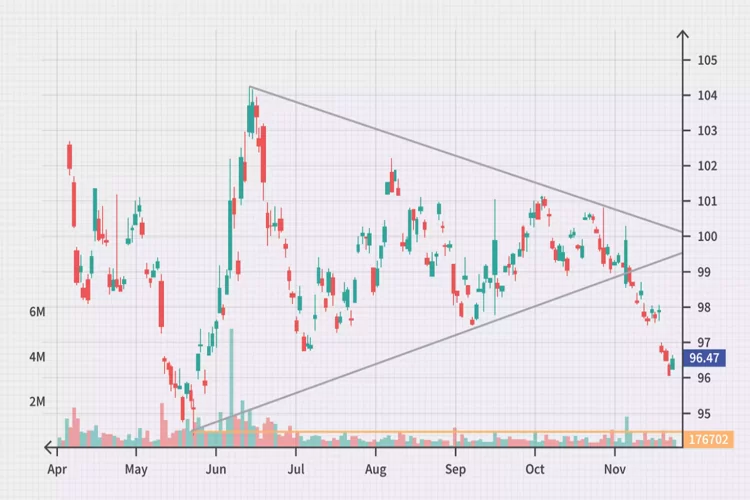Click the 6M volume axis label
This screenshot has height=500, width=750.
[37, 312]
